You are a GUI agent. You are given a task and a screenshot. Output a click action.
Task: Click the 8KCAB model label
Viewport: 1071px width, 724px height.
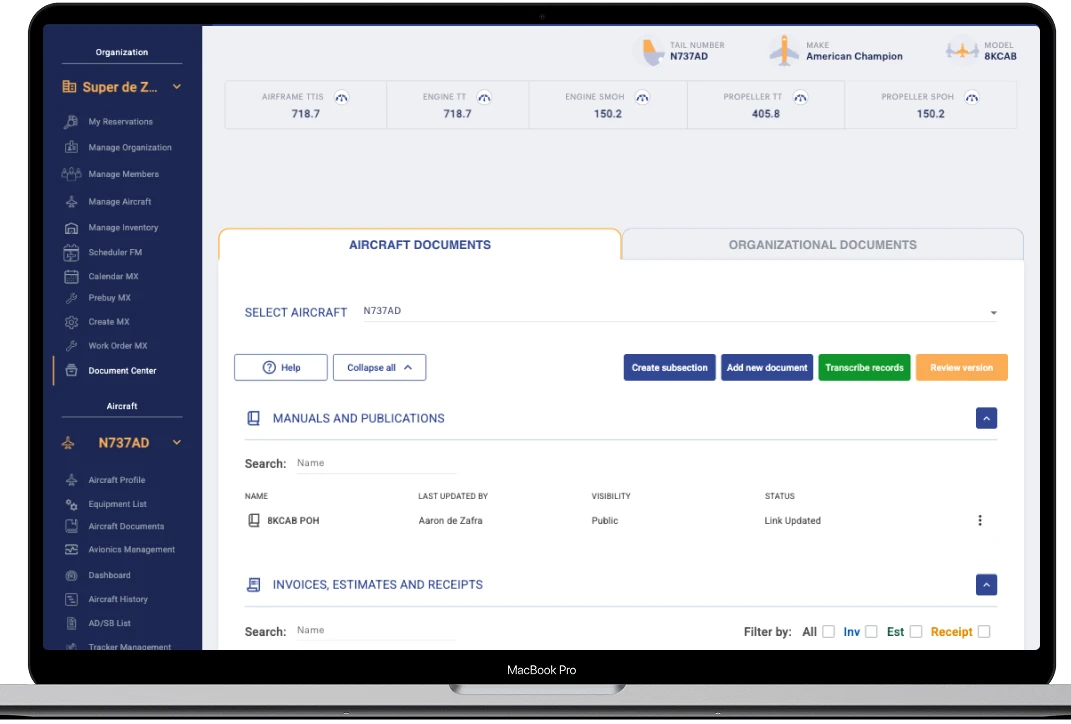1000,57
